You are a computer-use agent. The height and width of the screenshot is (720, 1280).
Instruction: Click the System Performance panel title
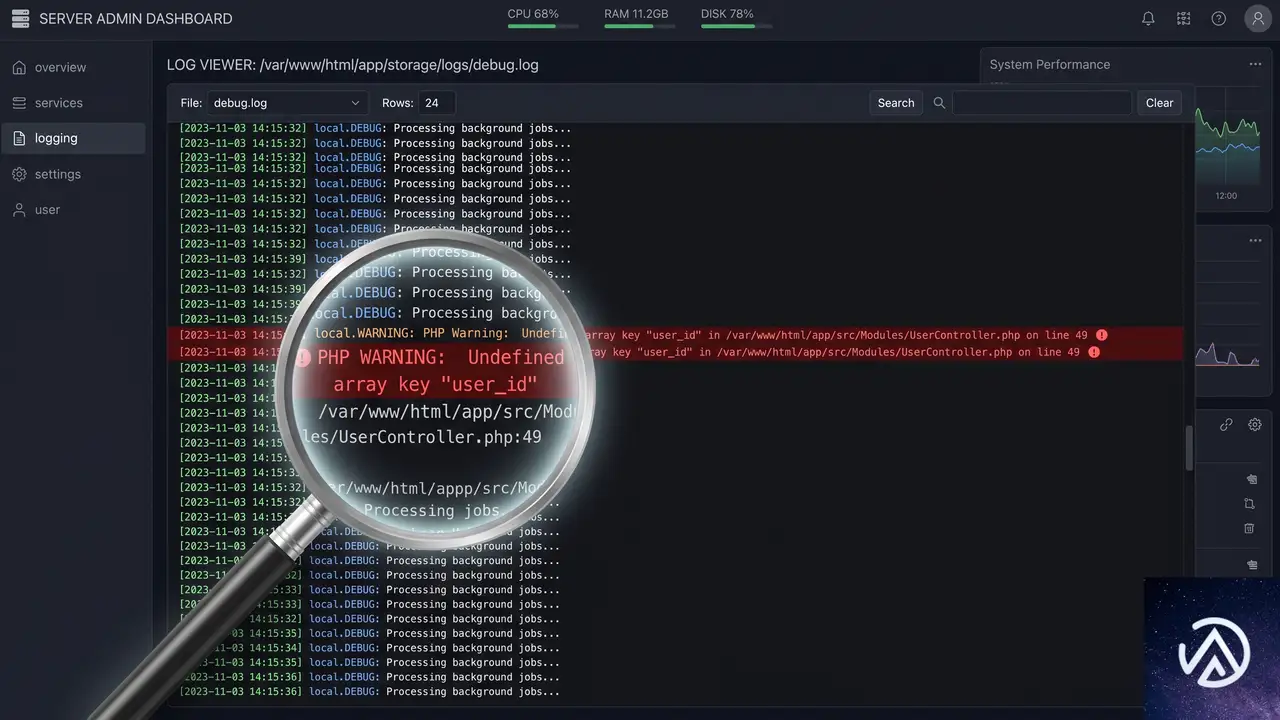click(1050, 64)
